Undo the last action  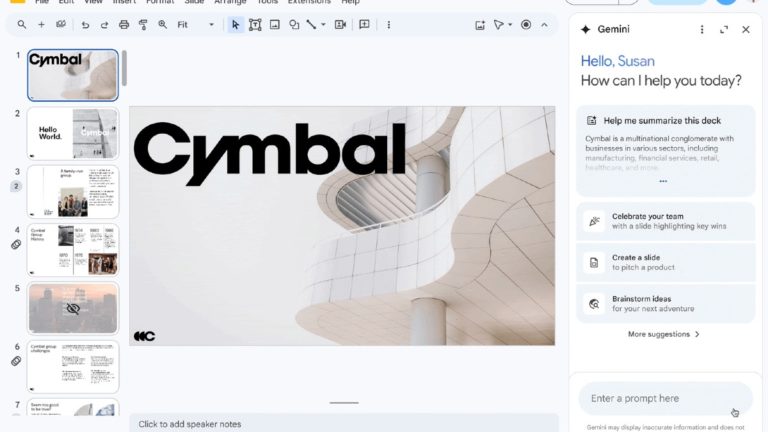85,24
